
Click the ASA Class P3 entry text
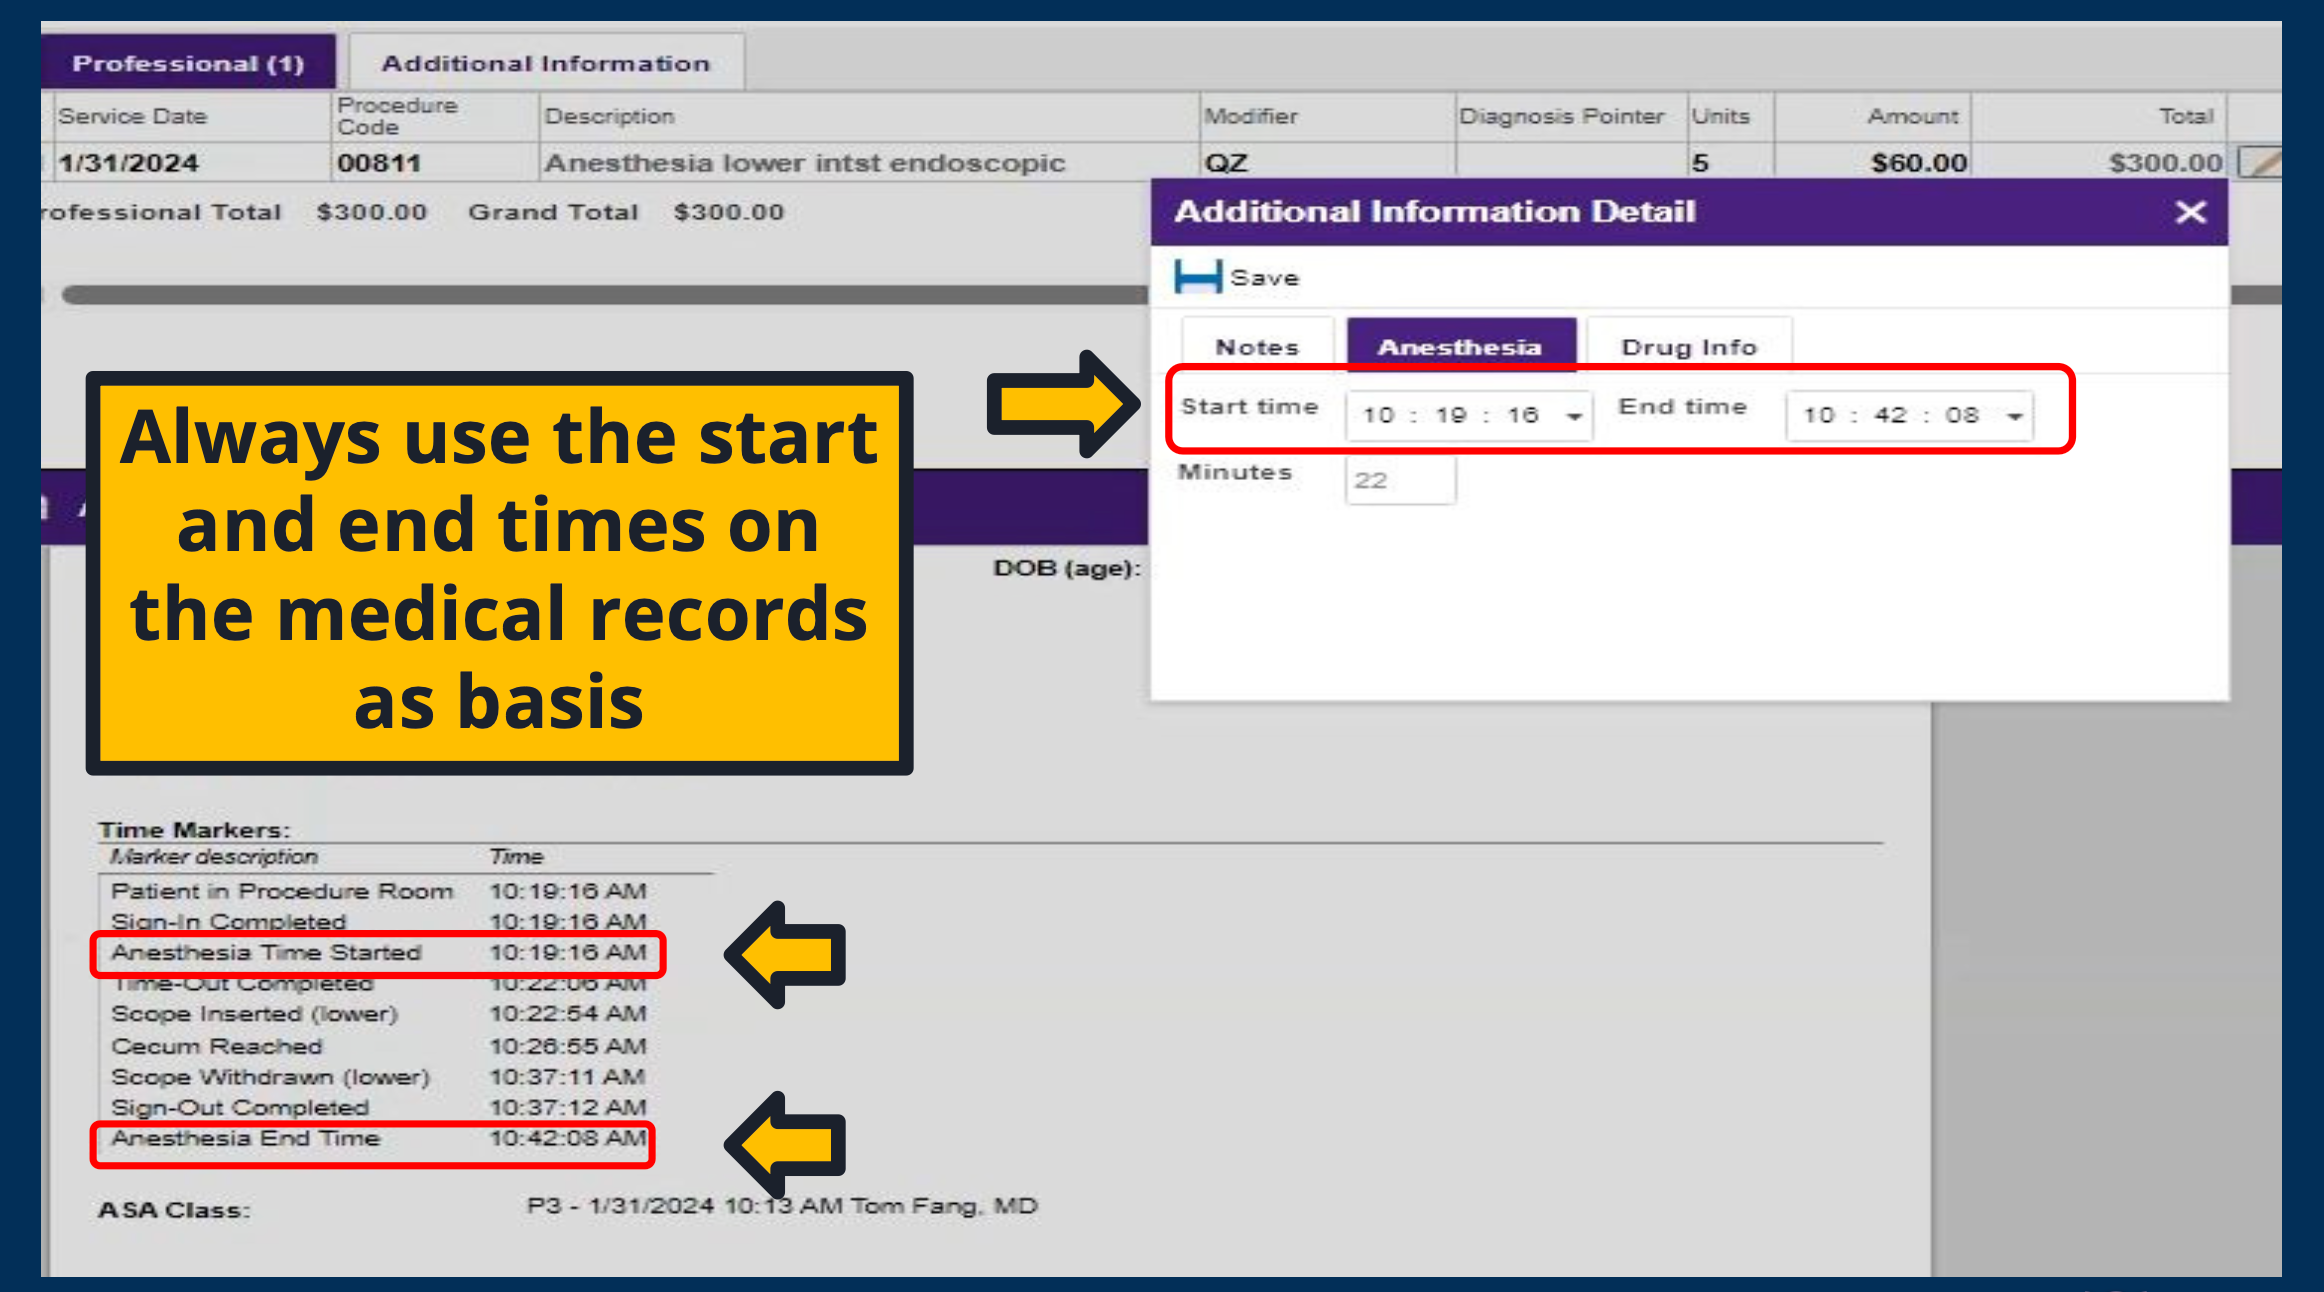[x=782, y=1206]
